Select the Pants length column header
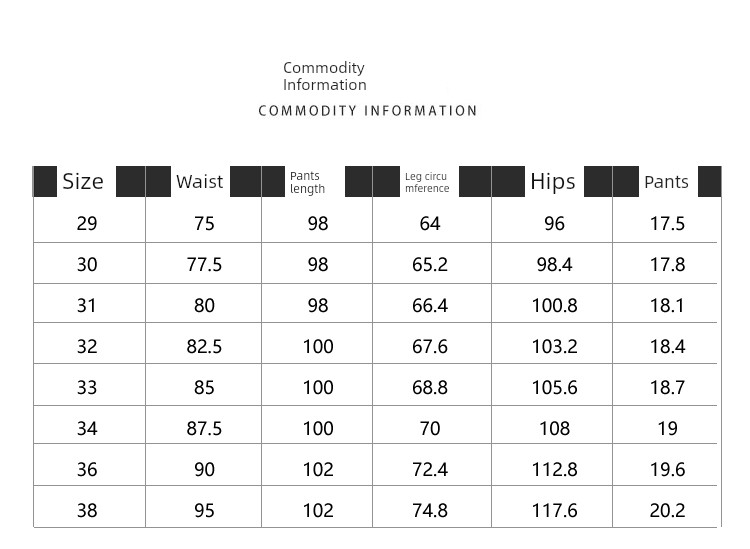The height and width of the screenshot is (549, 750). point(308,182)
